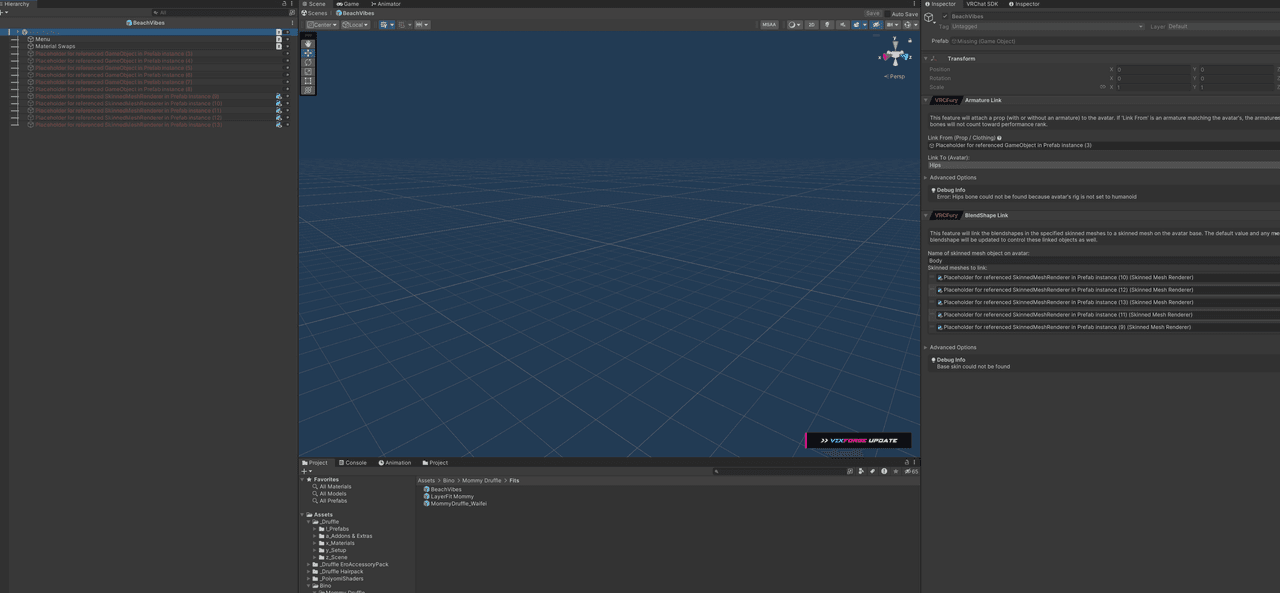
Task: Switch to the Scene tab
Action: (x=314, y=4)
